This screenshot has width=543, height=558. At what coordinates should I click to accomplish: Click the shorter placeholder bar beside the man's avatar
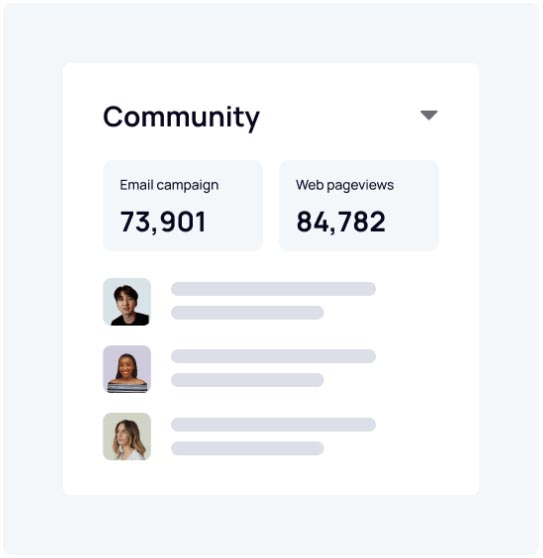(x=247, y=312)
